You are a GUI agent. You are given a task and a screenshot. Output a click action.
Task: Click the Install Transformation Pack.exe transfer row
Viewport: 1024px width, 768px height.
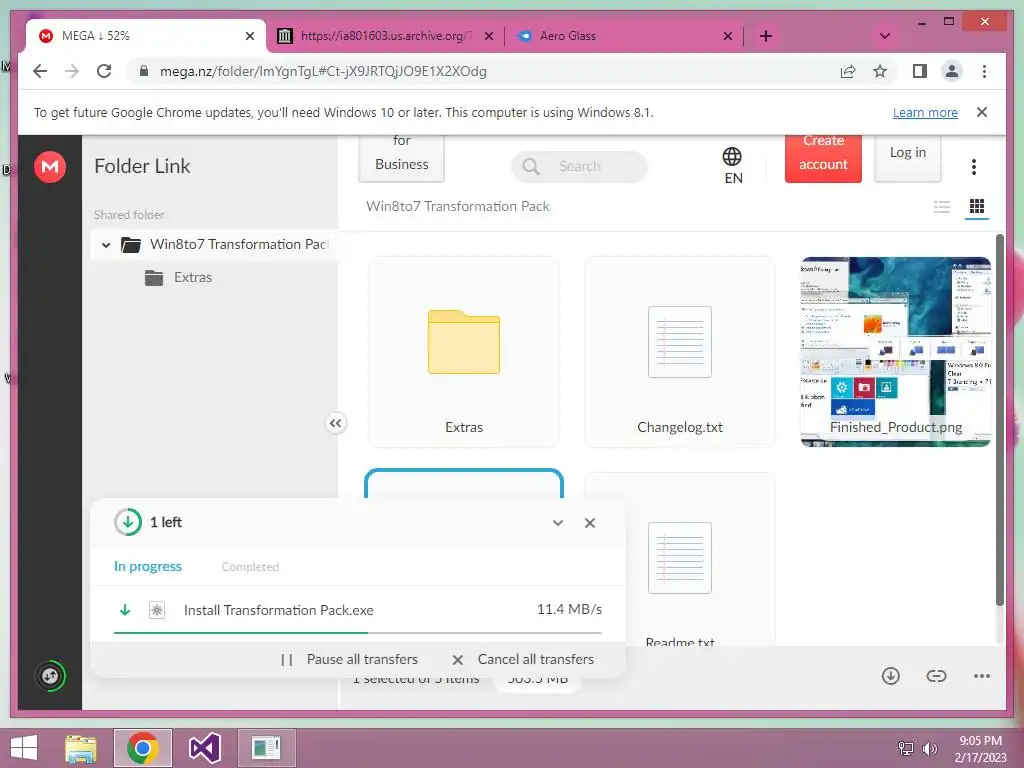pyautogui.click(x=357, y=610)
